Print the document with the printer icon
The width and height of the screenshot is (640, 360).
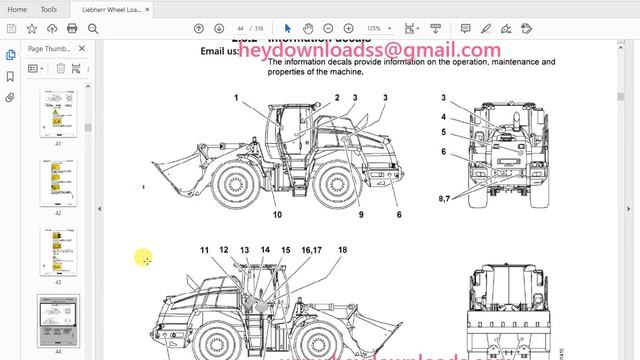click(x=72, y=29)
